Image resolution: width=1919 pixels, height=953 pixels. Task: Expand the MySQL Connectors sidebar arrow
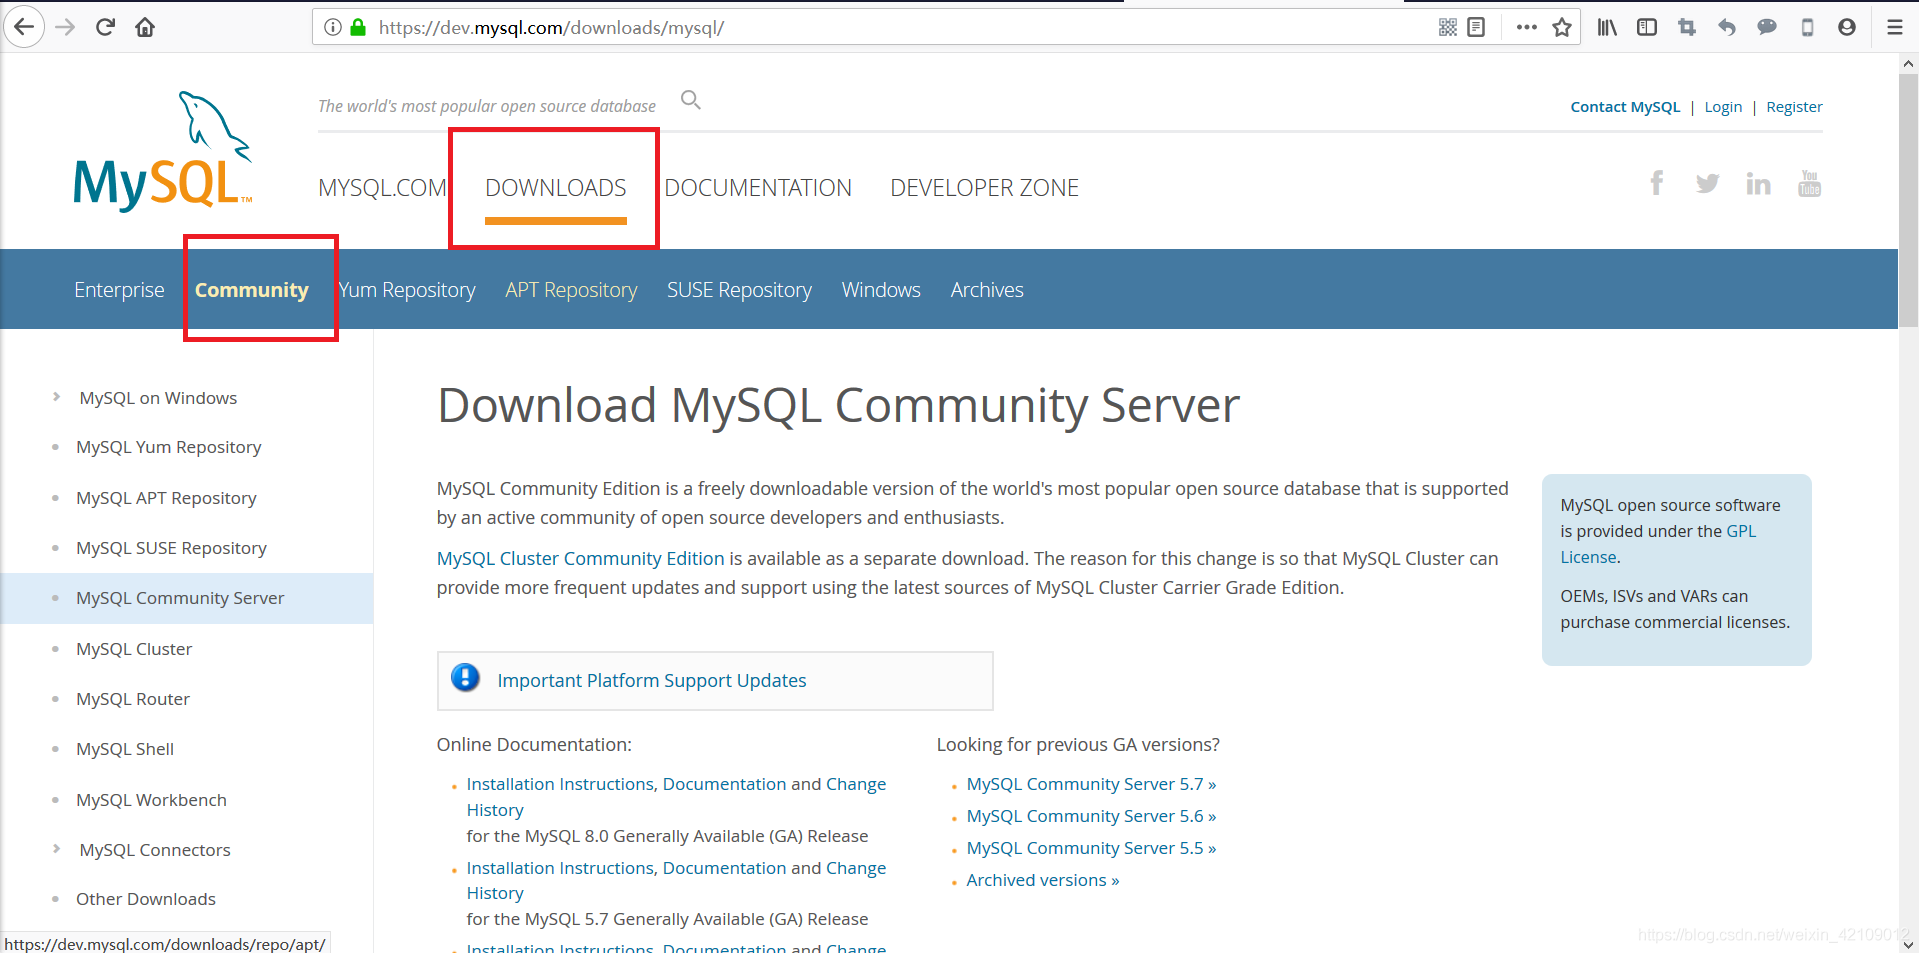pos(57,849)
